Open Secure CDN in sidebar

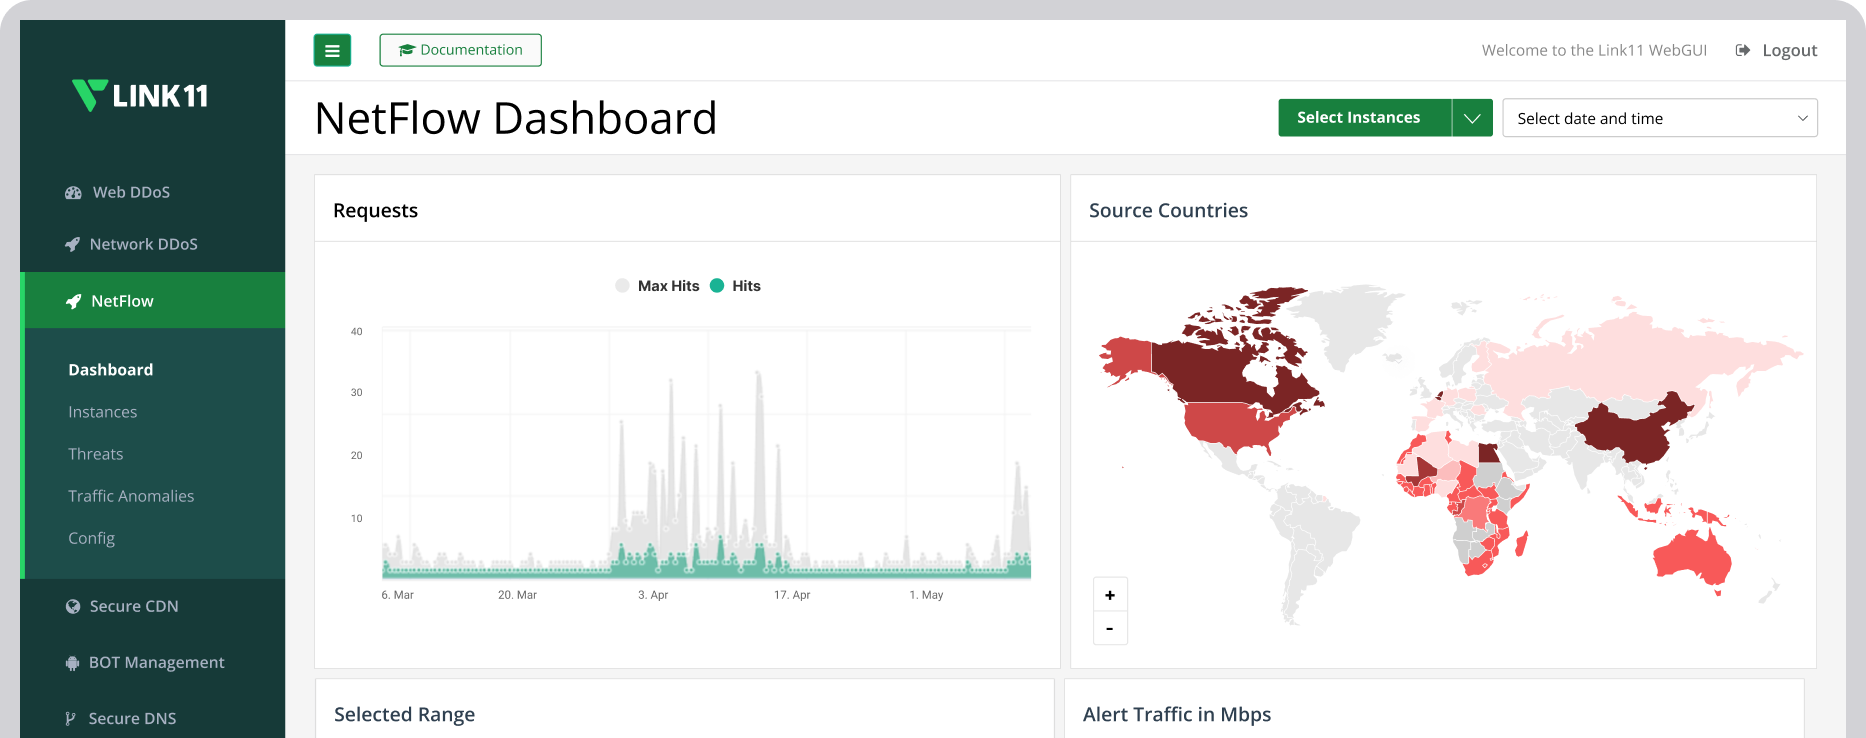pos(134,606)
